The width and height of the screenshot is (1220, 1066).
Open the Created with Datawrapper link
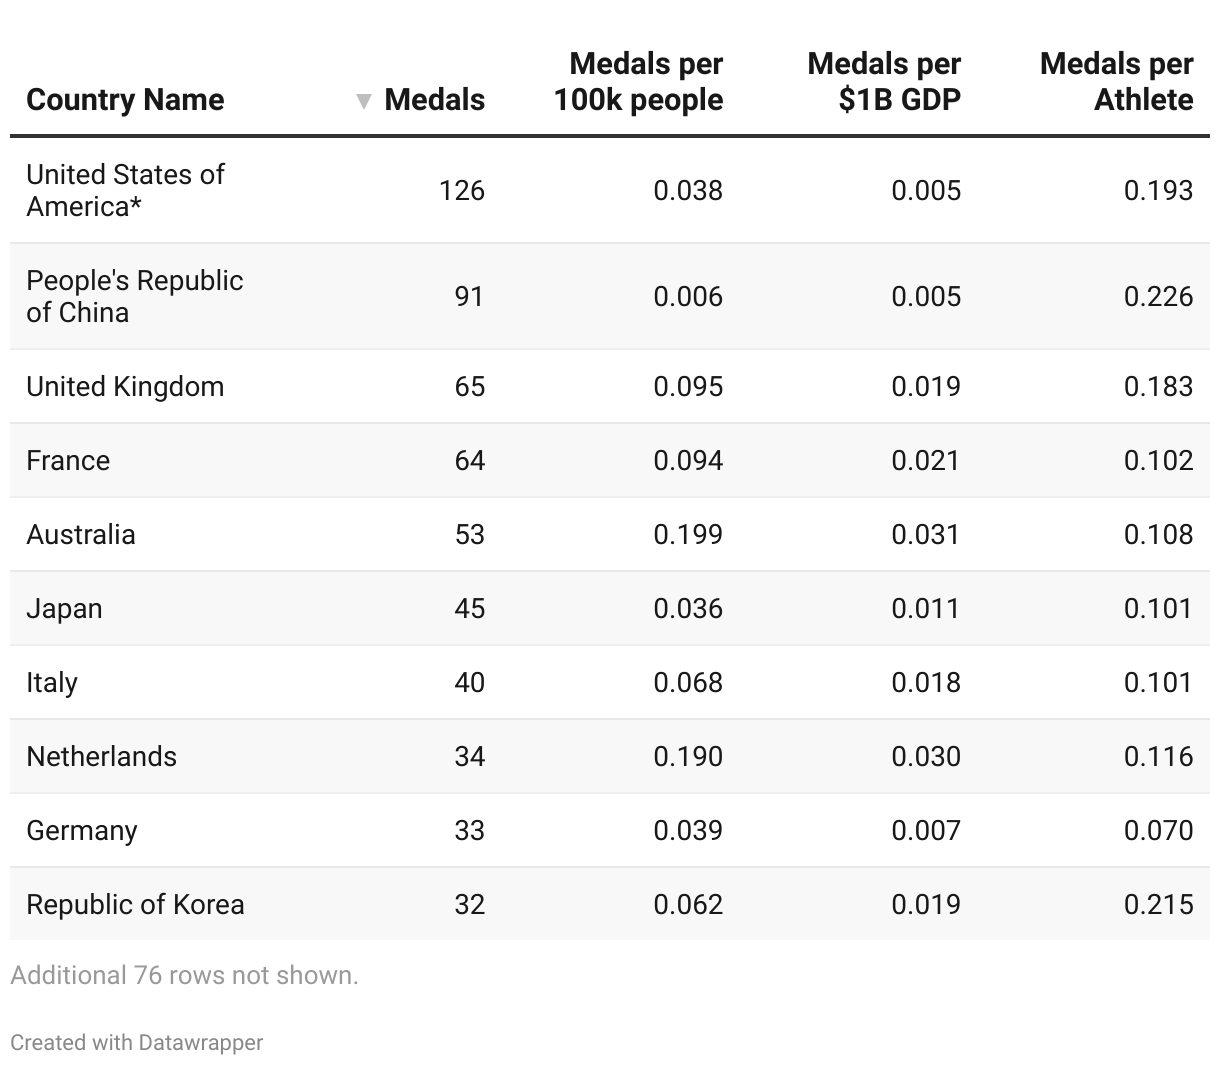click(x=137, y=1042)
